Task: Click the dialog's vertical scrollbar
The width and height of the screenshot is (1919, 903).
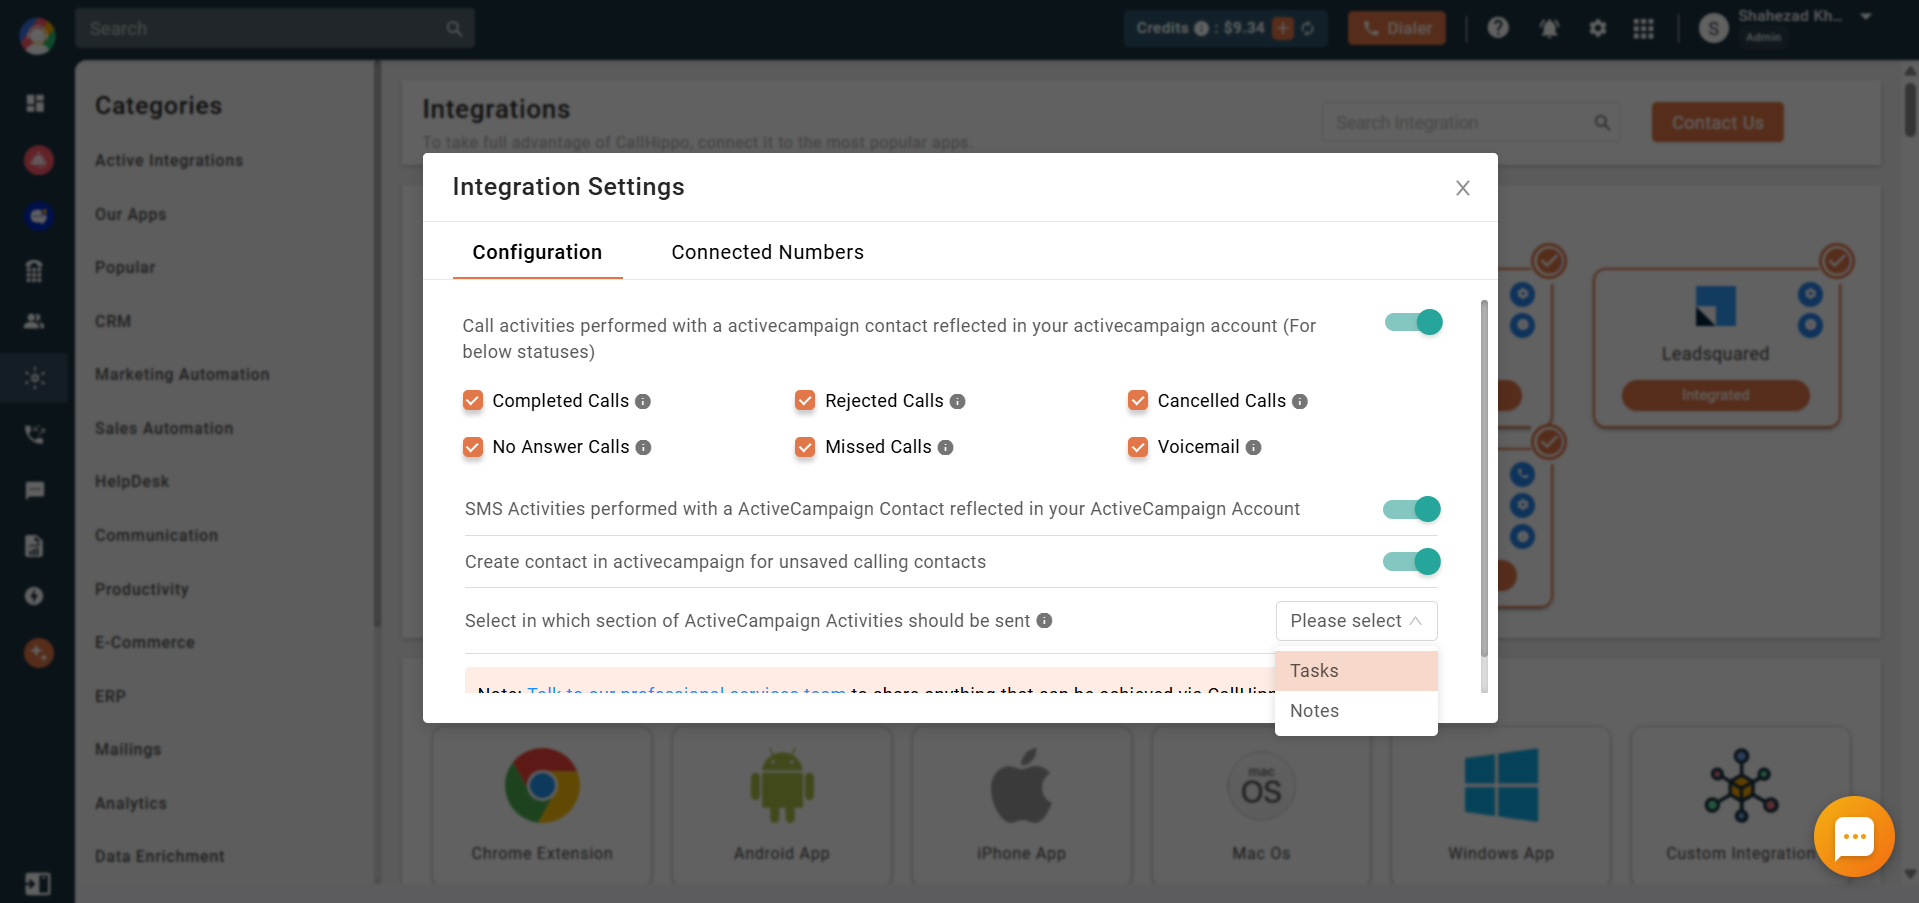Action: [1484, 478]
